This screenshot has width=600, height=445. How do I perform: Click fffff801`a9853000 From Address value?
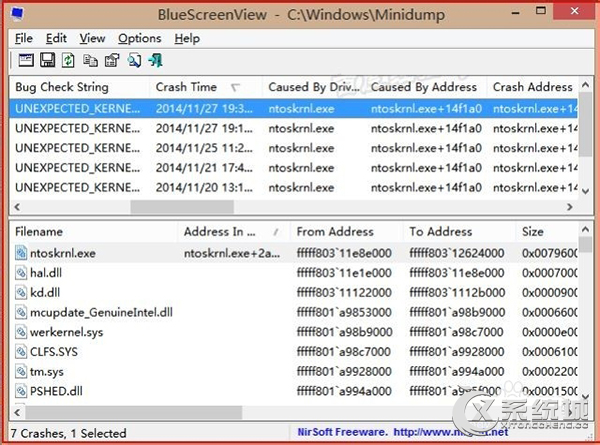pos(344,313)
